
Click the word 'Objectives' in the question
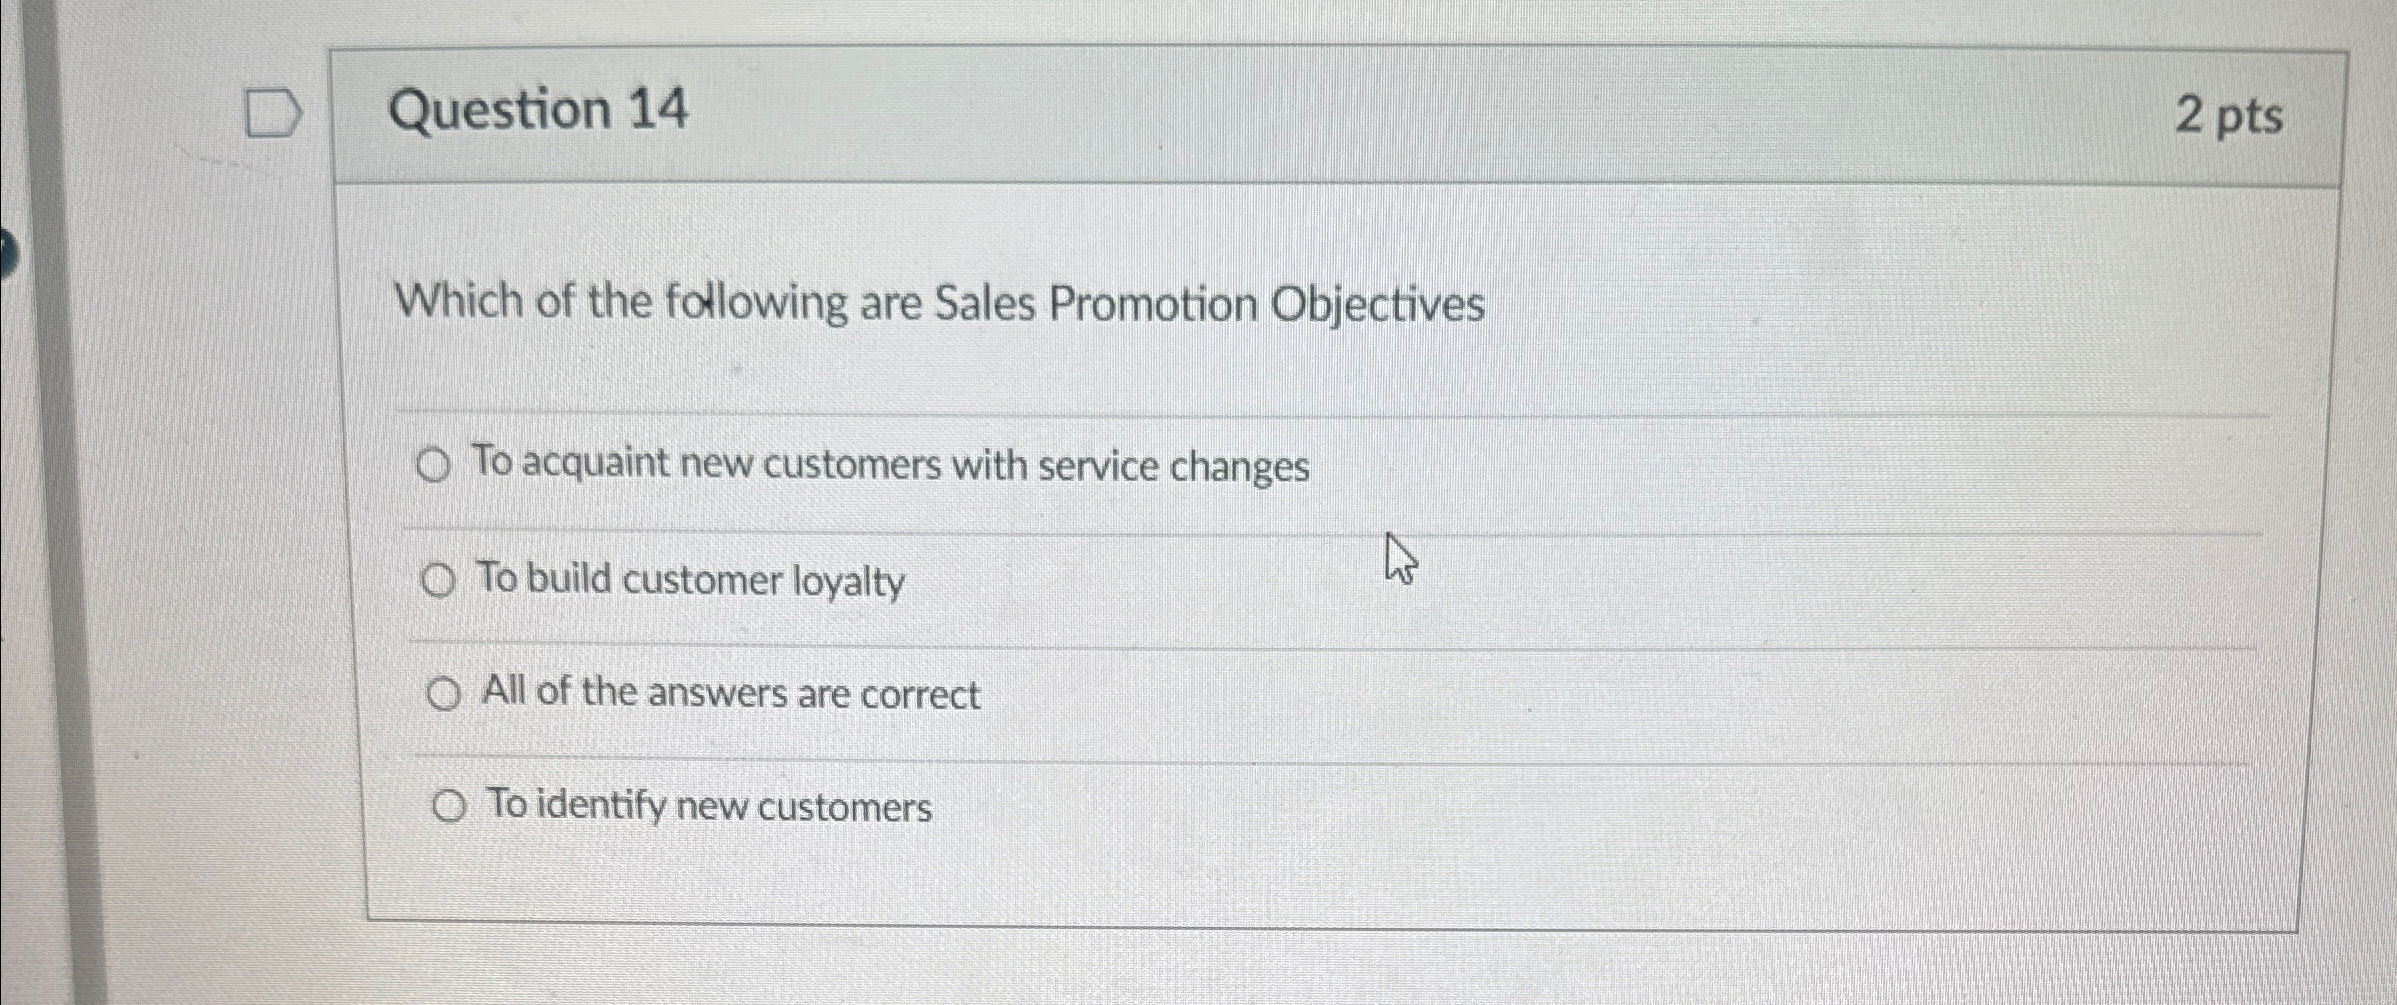coord(1377,304)
